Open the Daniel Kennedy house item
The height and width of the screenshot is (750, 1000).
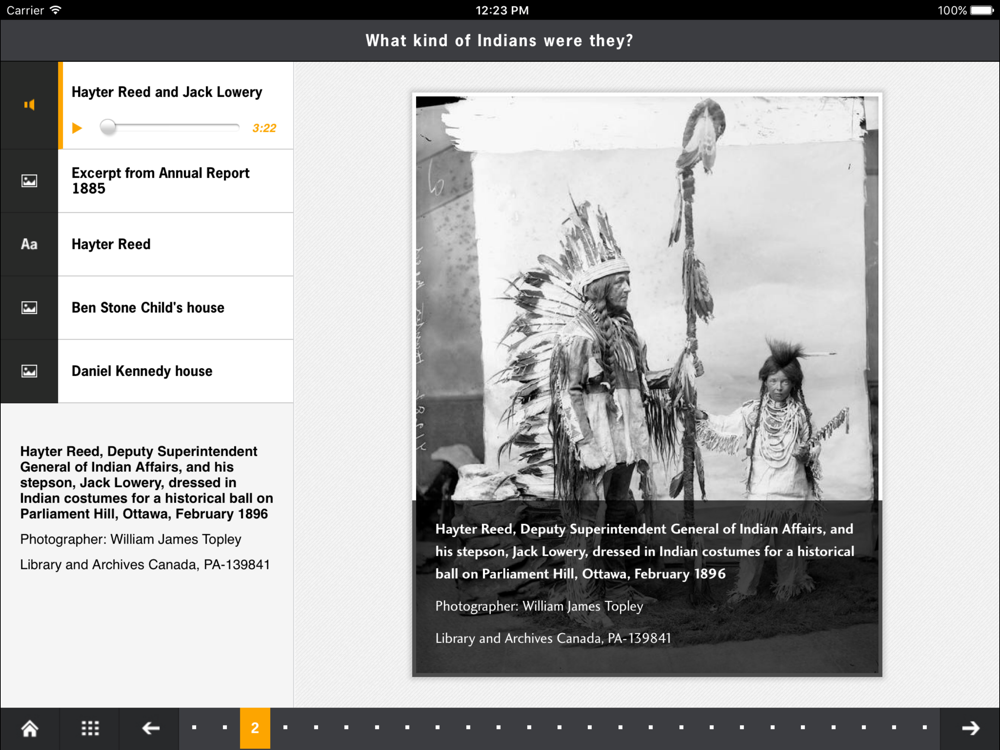pos(175,371)
